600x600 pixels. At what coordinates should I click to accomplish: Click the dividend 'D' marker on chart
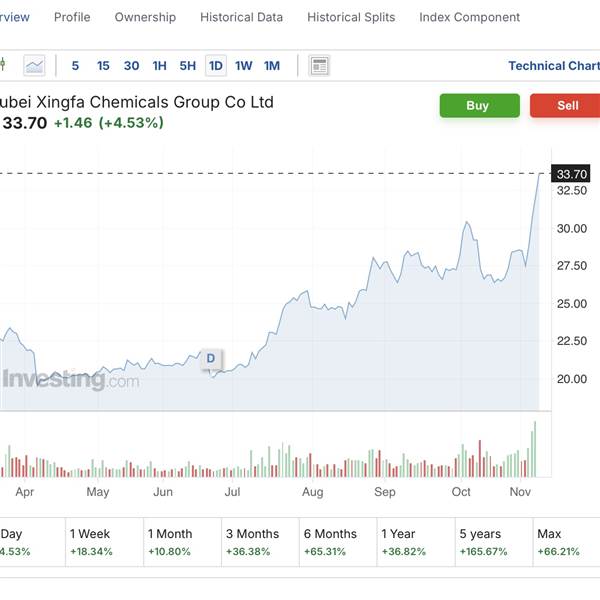(211, 359)
